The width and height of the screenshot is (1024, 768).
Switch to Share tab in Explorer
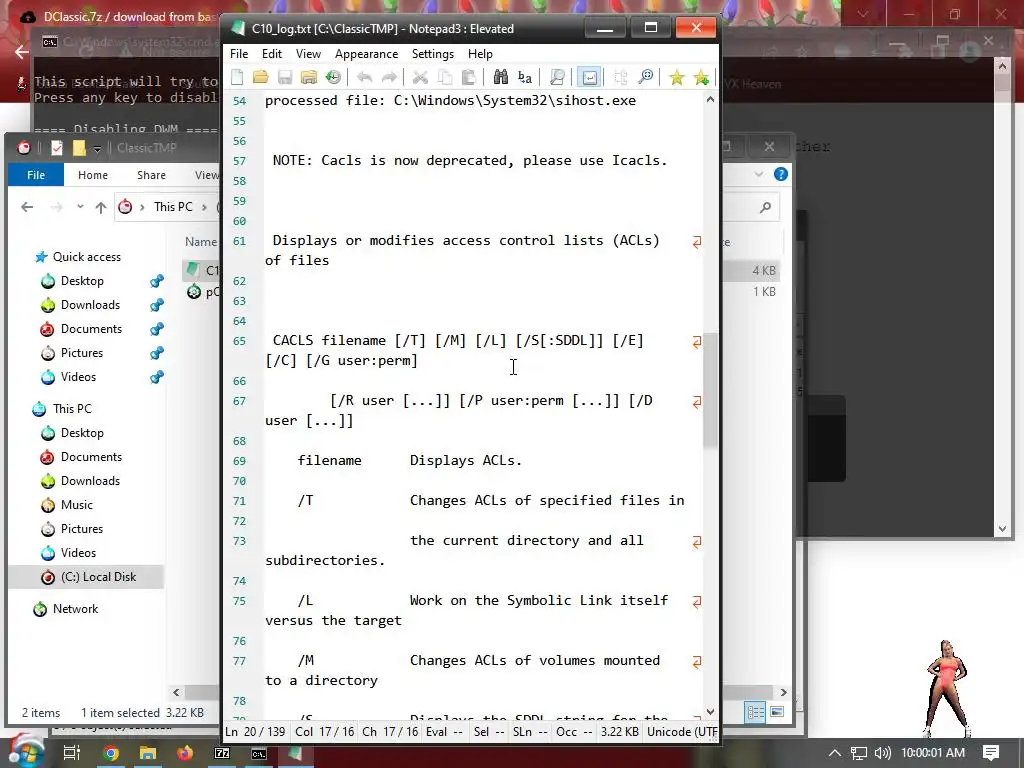[x=152, y=175]
